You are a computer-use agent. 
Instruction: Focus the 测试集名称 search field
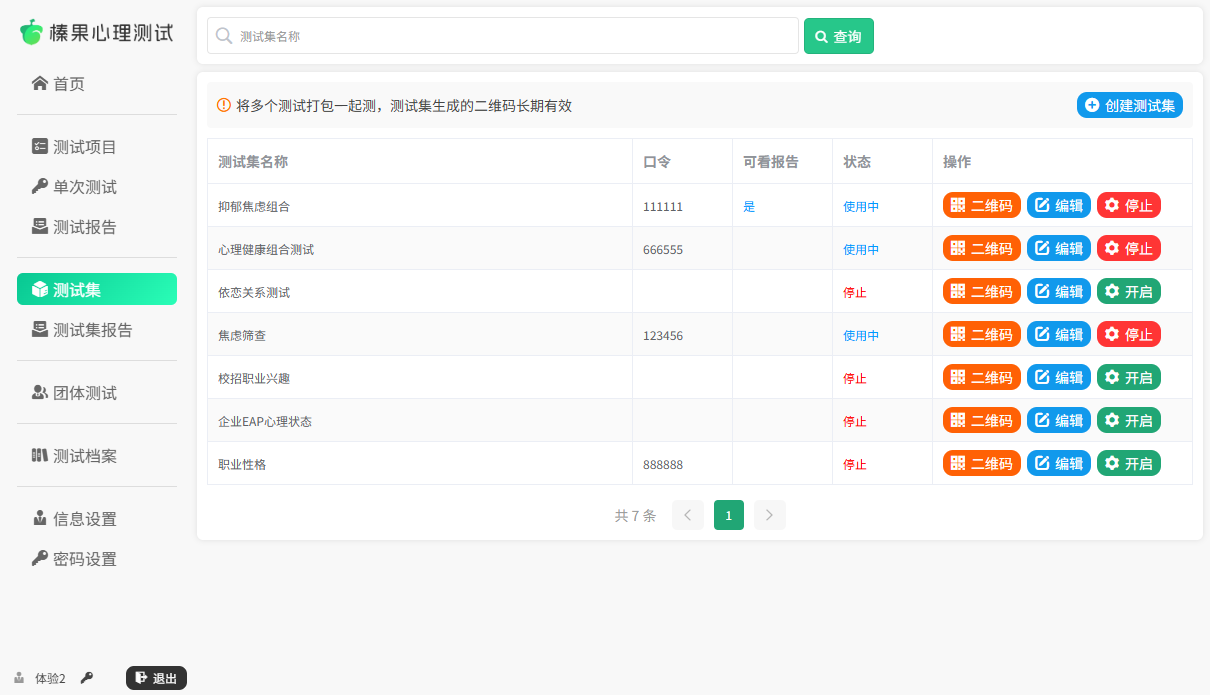[503, 36]
